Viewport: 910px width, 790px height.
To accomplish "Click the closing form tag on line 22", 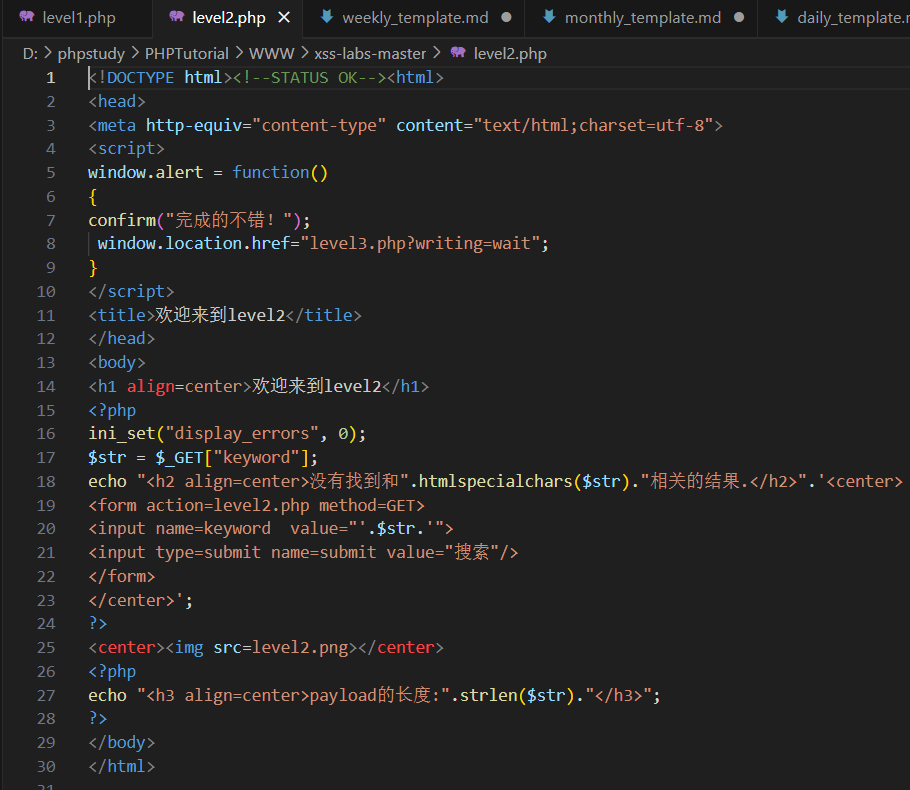I will (x=122, y=577).
